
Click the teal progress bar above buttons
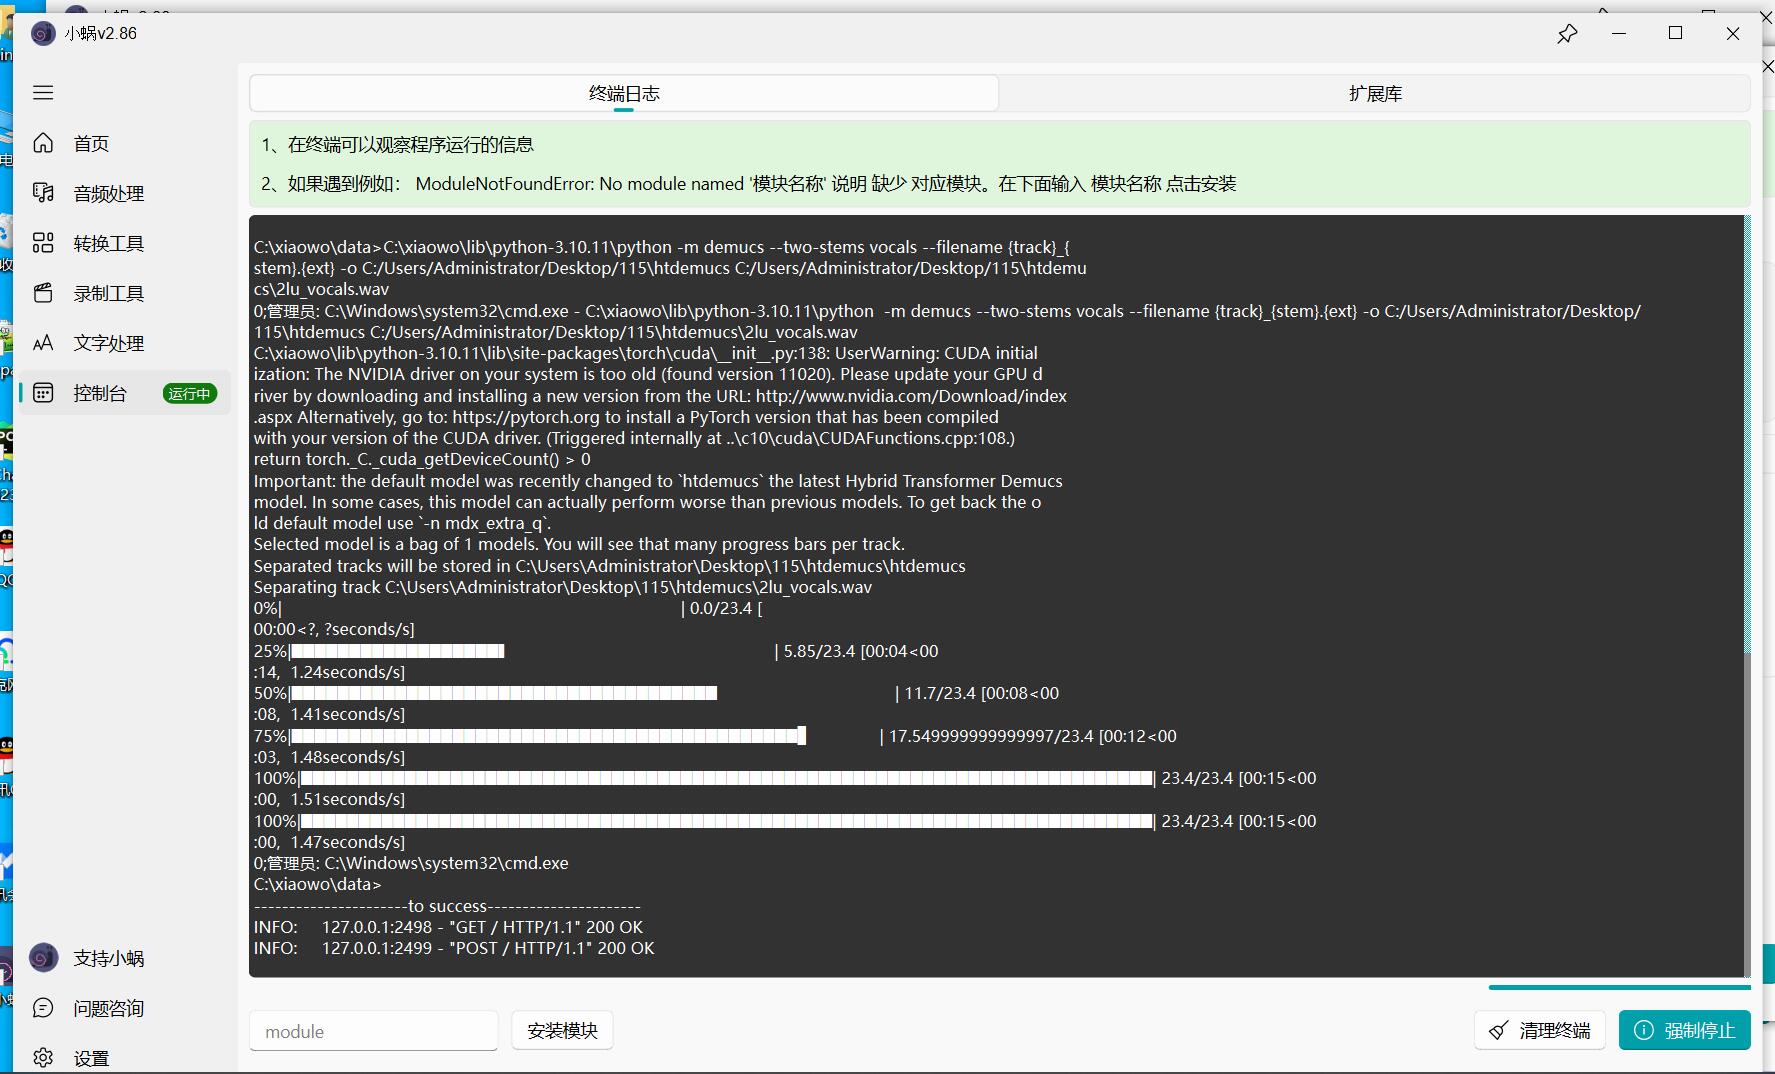click(1619, 988)
